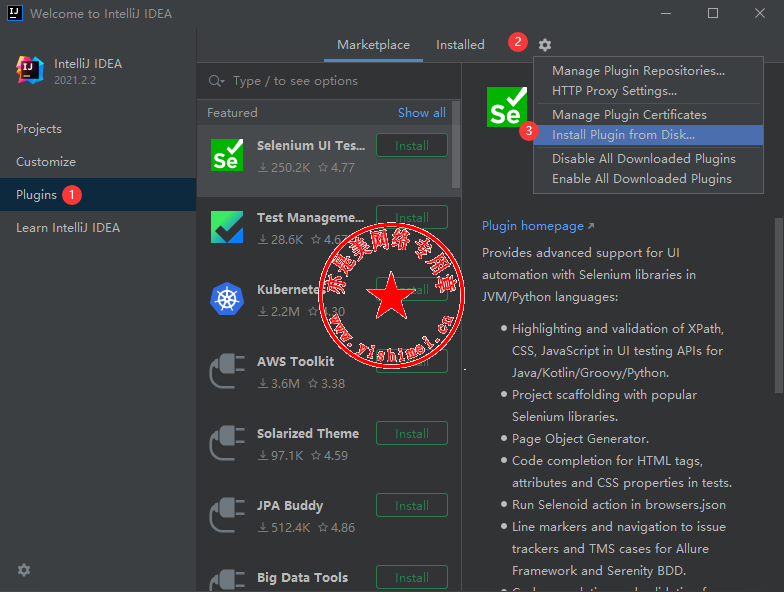Image resolution: width=784 pixels, height=592 pixels.
Task: Click Show all featured plugins link
Action: (x=422, y=113)
